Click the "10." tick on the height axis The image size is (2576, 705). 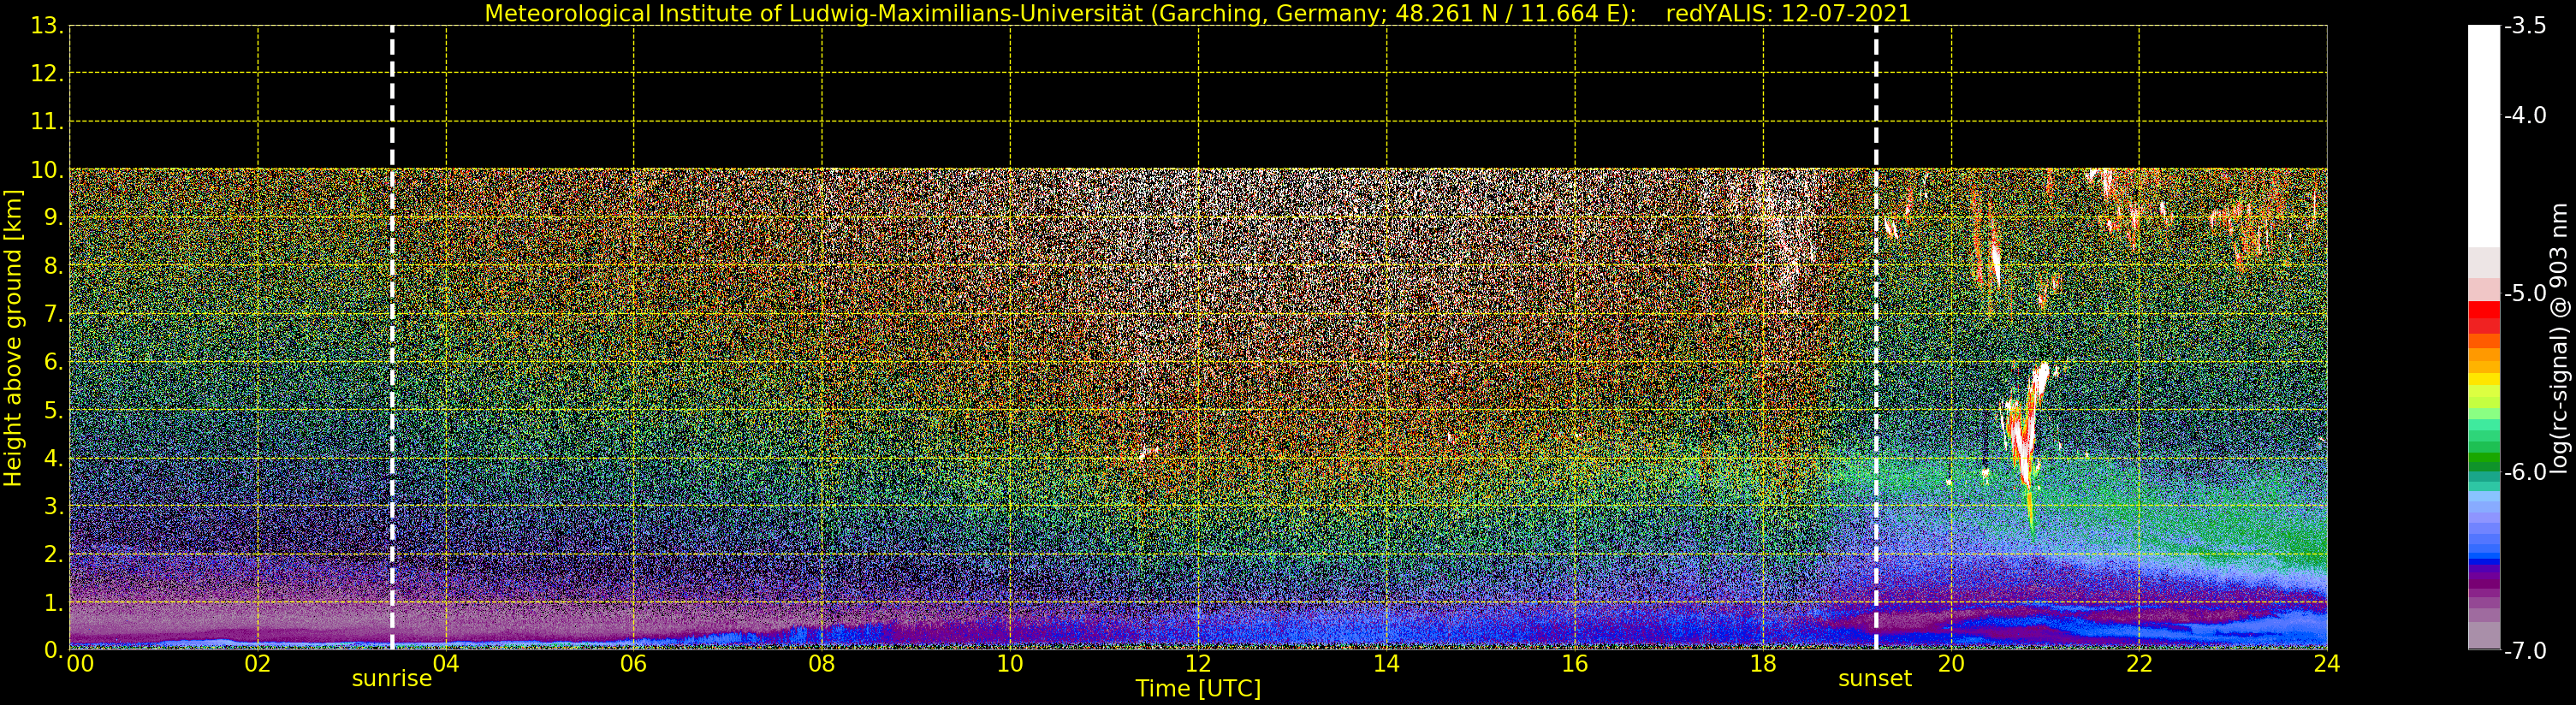point(48,170)
